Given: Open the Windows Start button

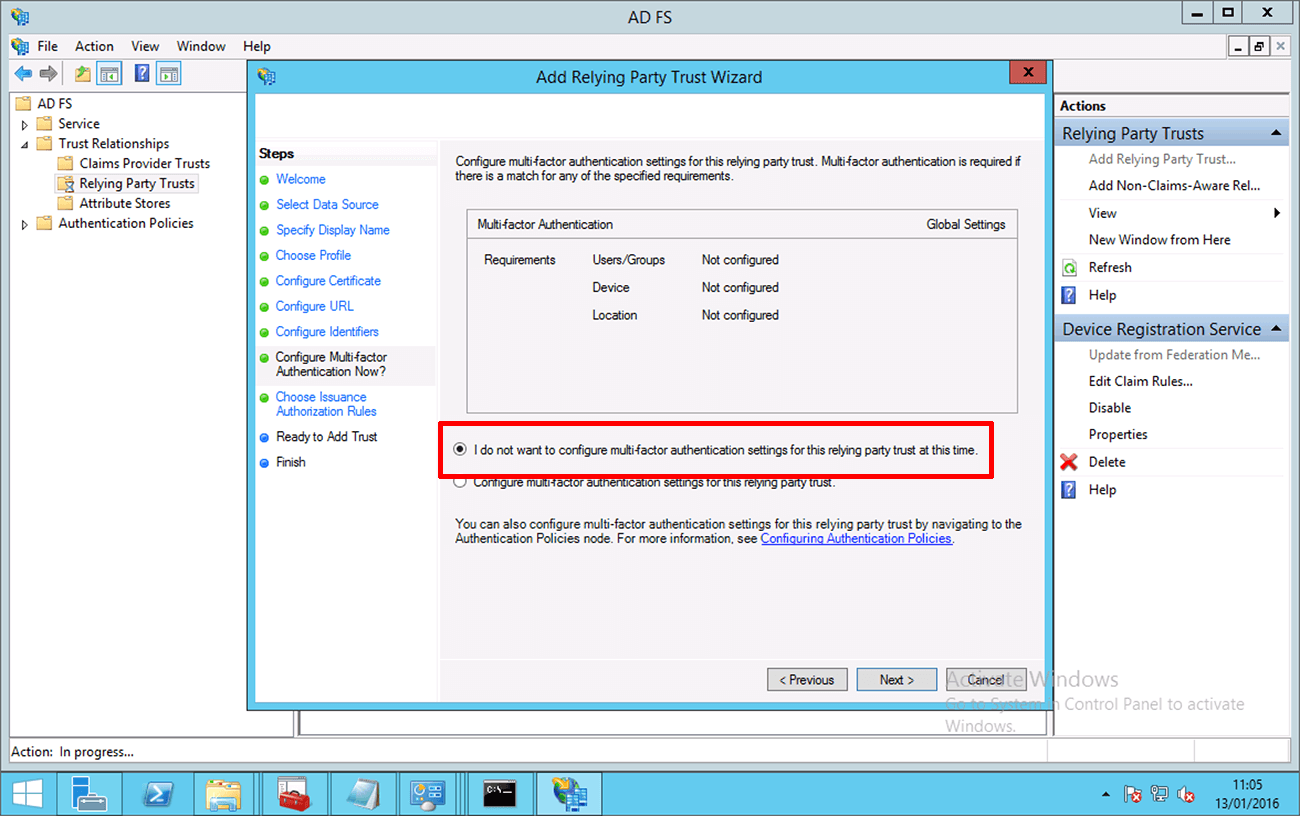Looking at the screenshot, I should click(x=27, y=794).
